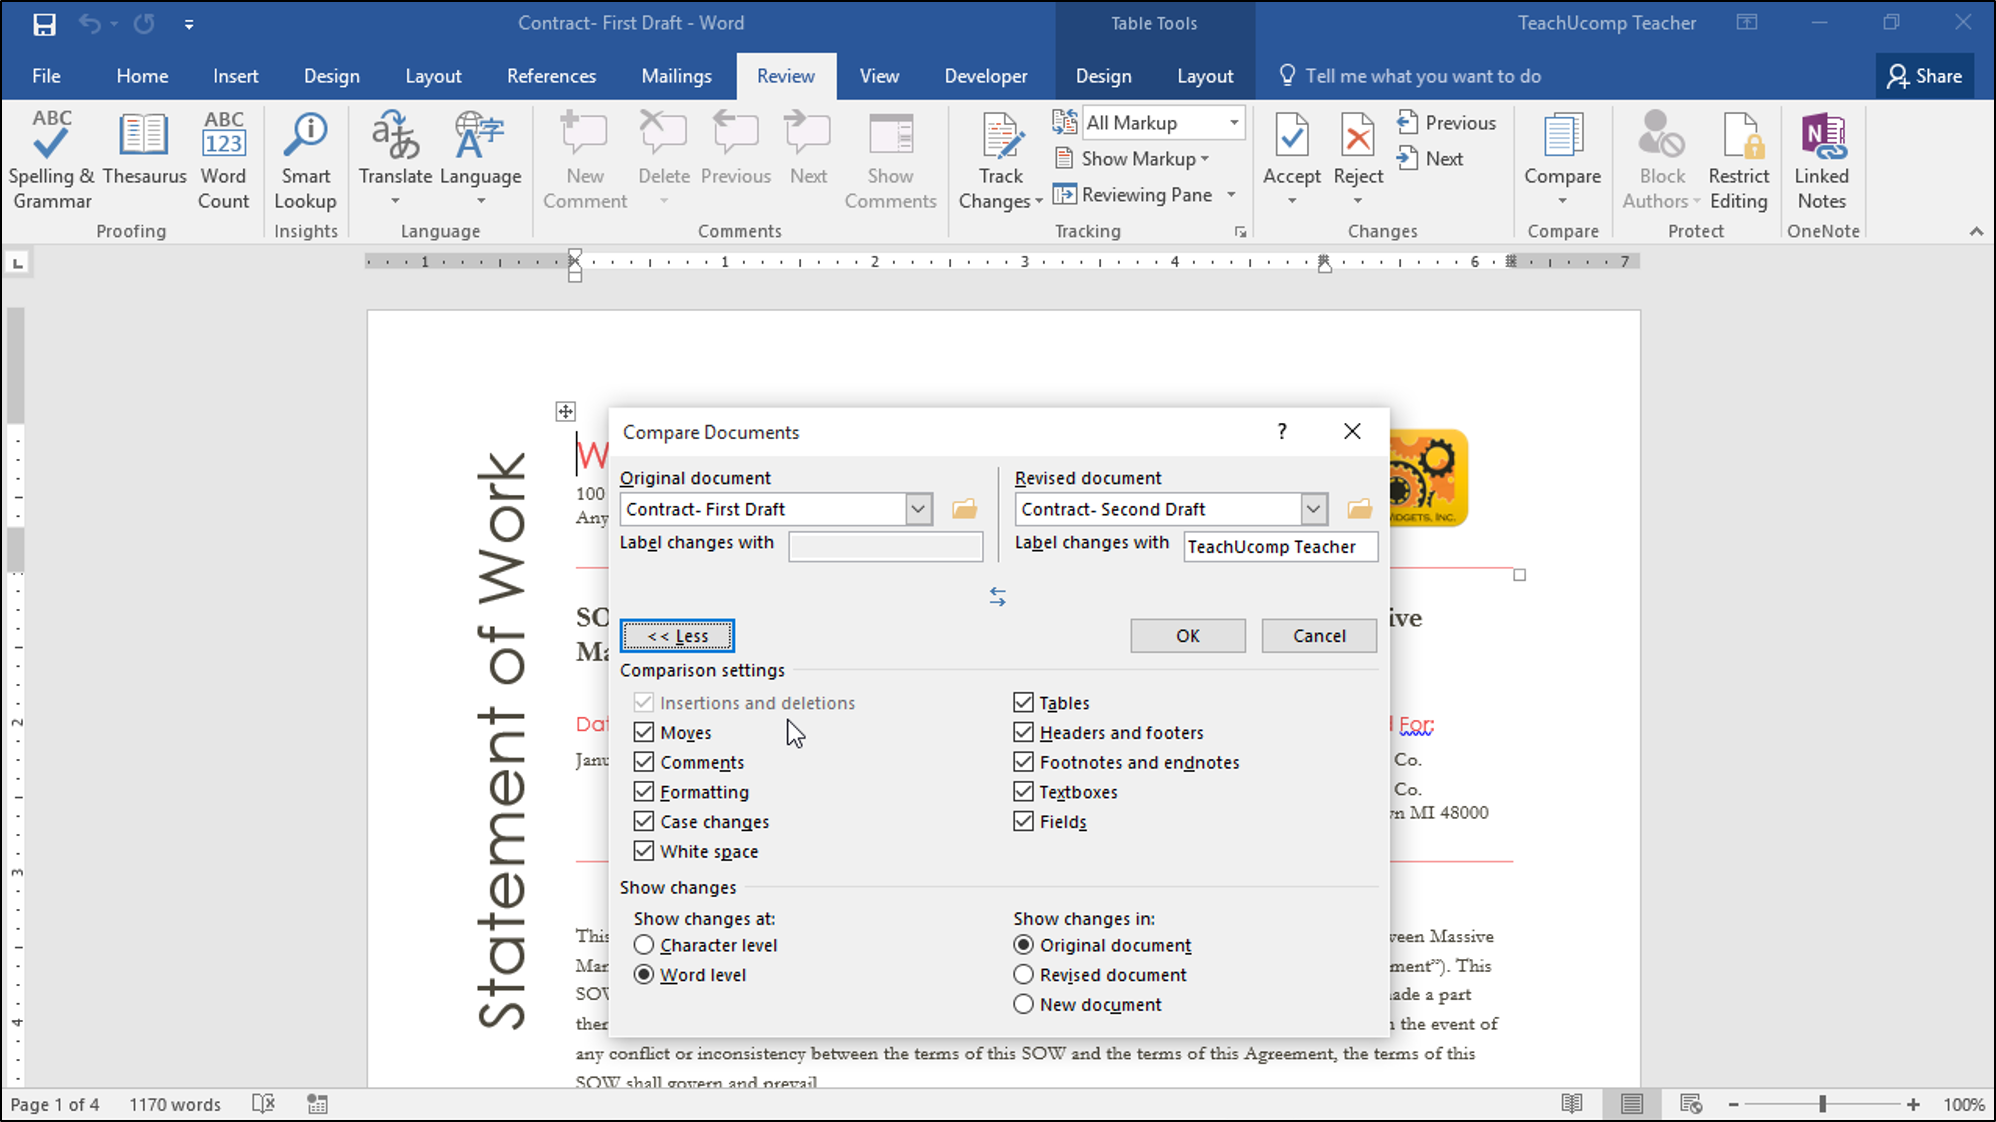Image resolution: width=1996 pixels, height=1122 pixels.
Task: Open the File tab
Action: pyautogui.click(x=46, y=76)
